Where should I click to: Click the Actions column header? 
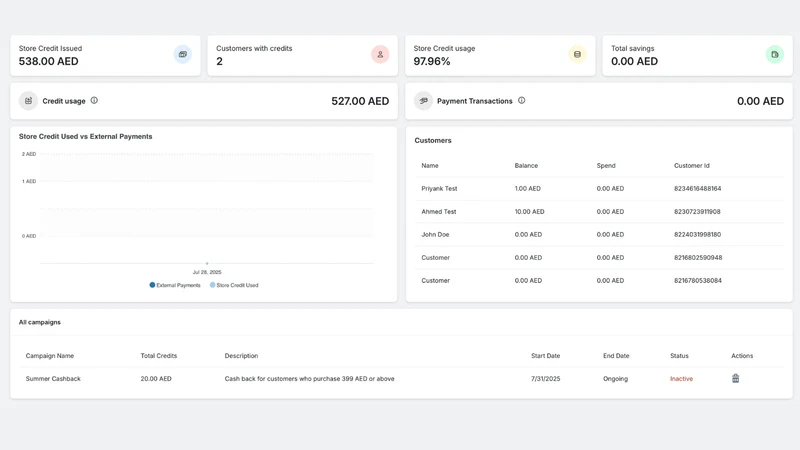click(742, 356)
